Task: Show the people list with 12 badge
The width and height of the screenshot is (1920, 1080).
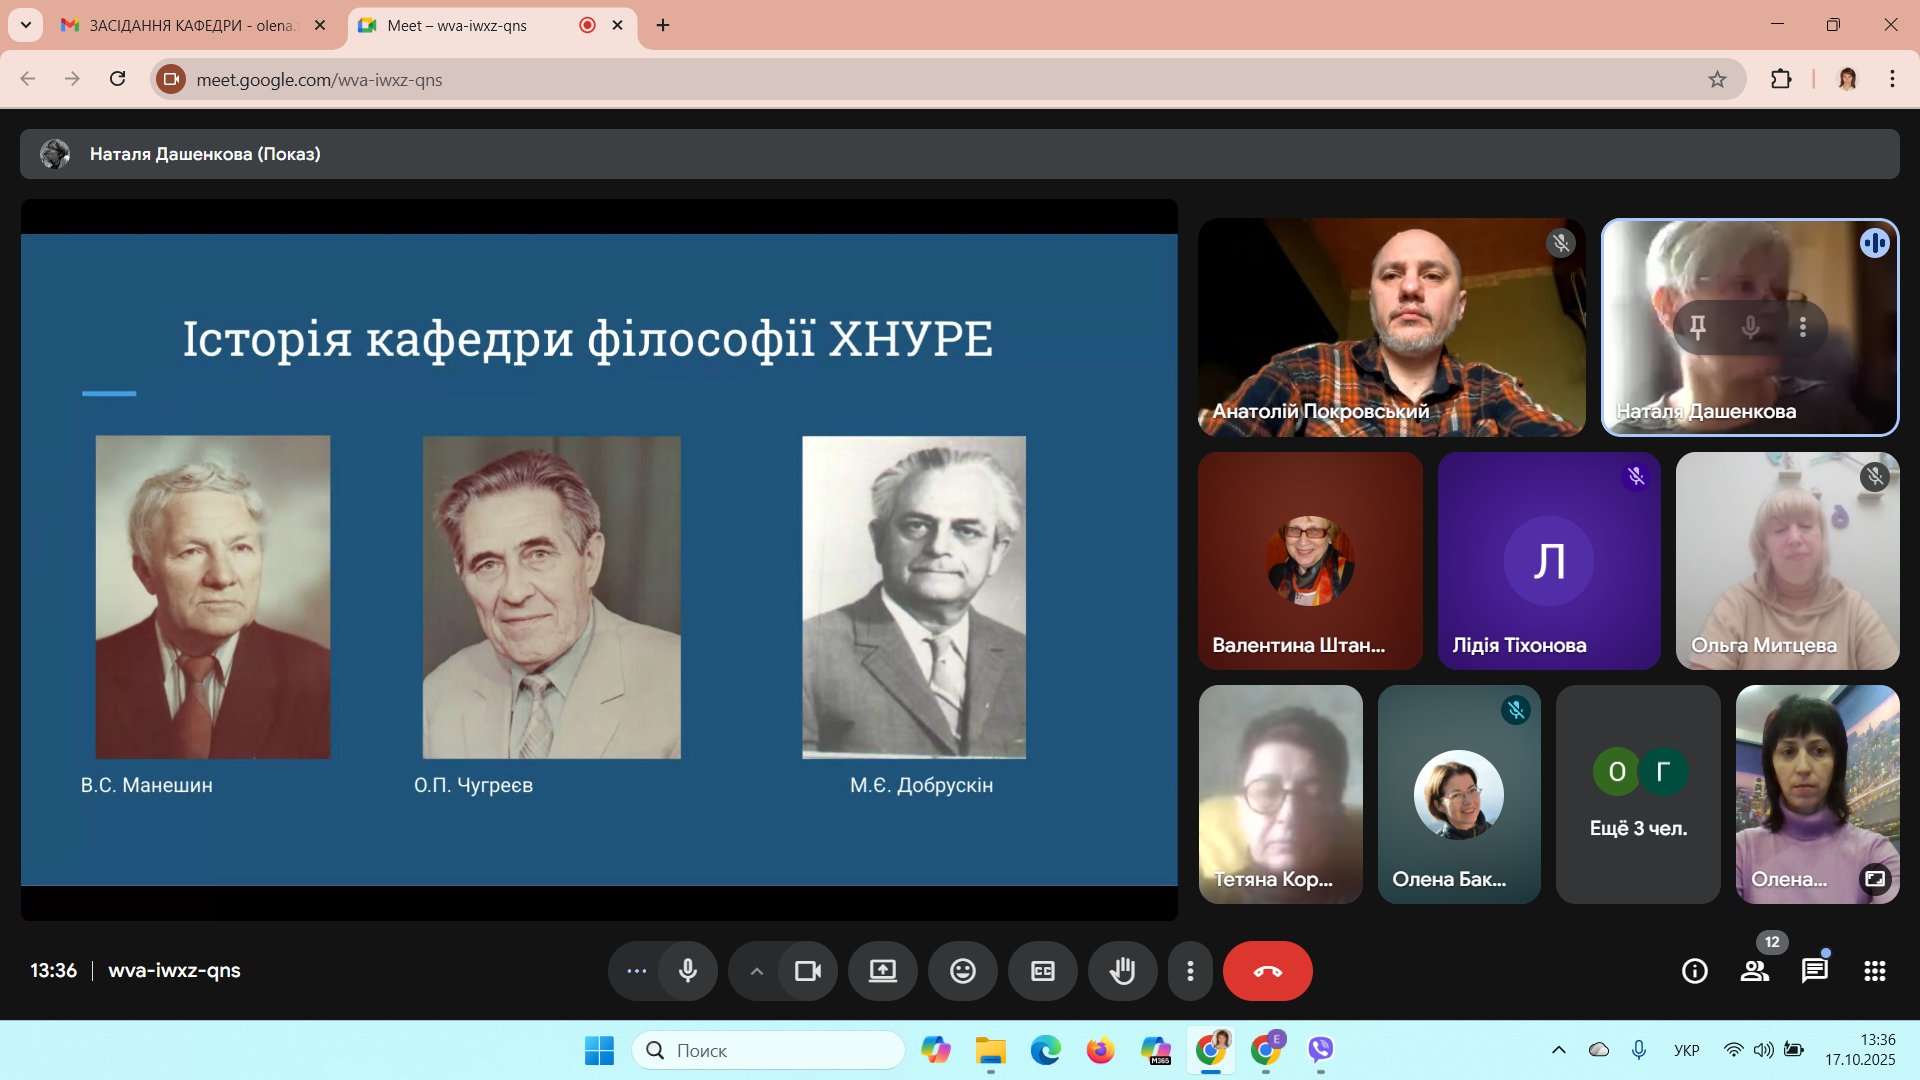Action: point(1754,971)
